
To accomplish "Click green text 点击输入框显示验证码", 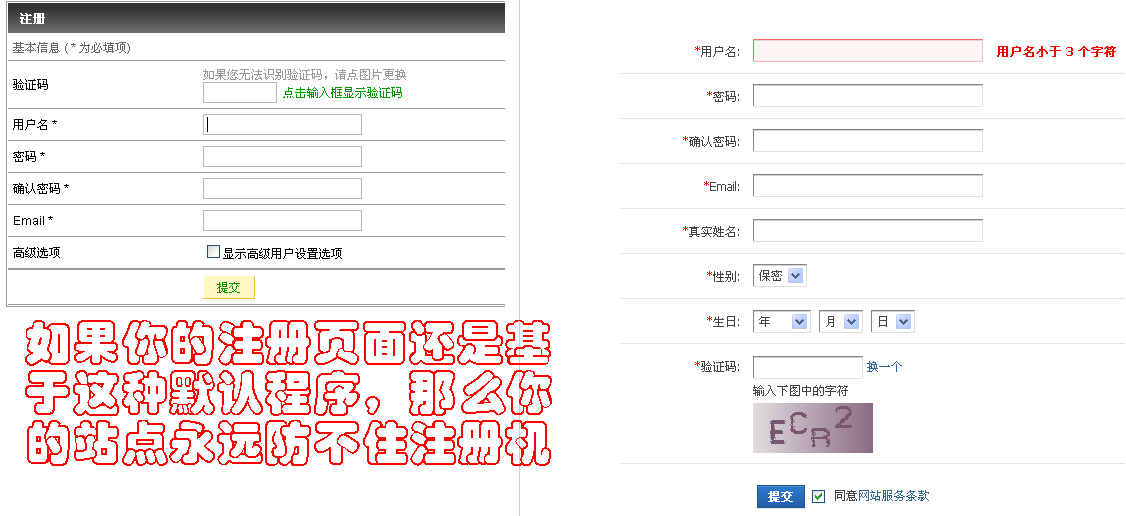I will pos(342,93).
